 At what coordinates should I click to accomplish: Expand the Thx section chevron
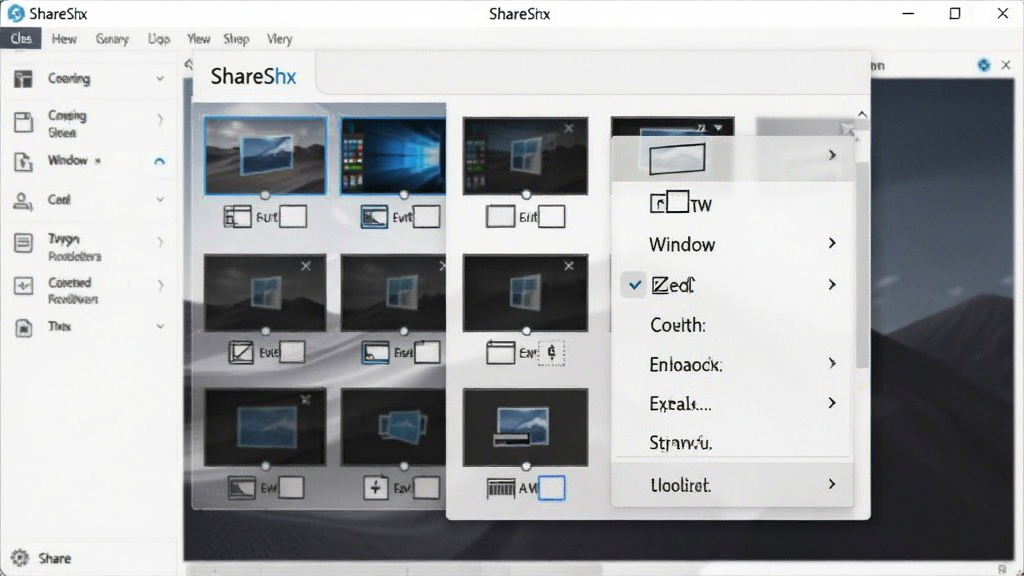click(160, 327)
